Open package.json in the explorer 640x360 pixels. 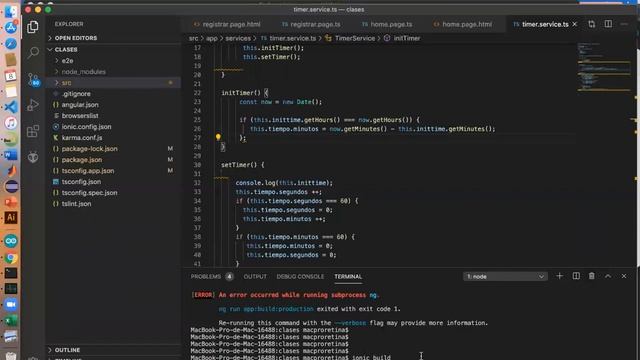coord(82,160)
